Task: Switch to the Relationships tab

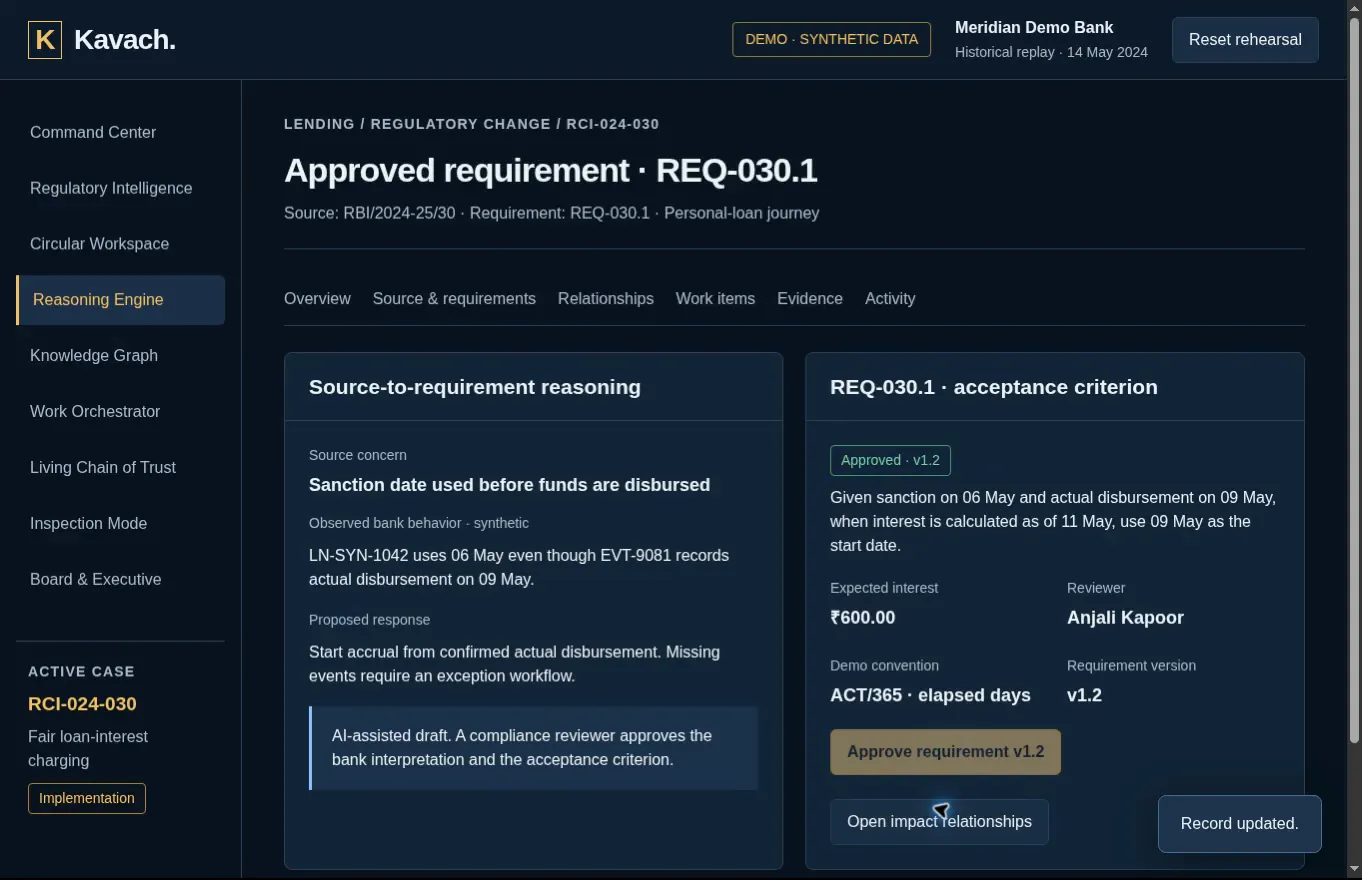Action: click(x=606, y=299)
